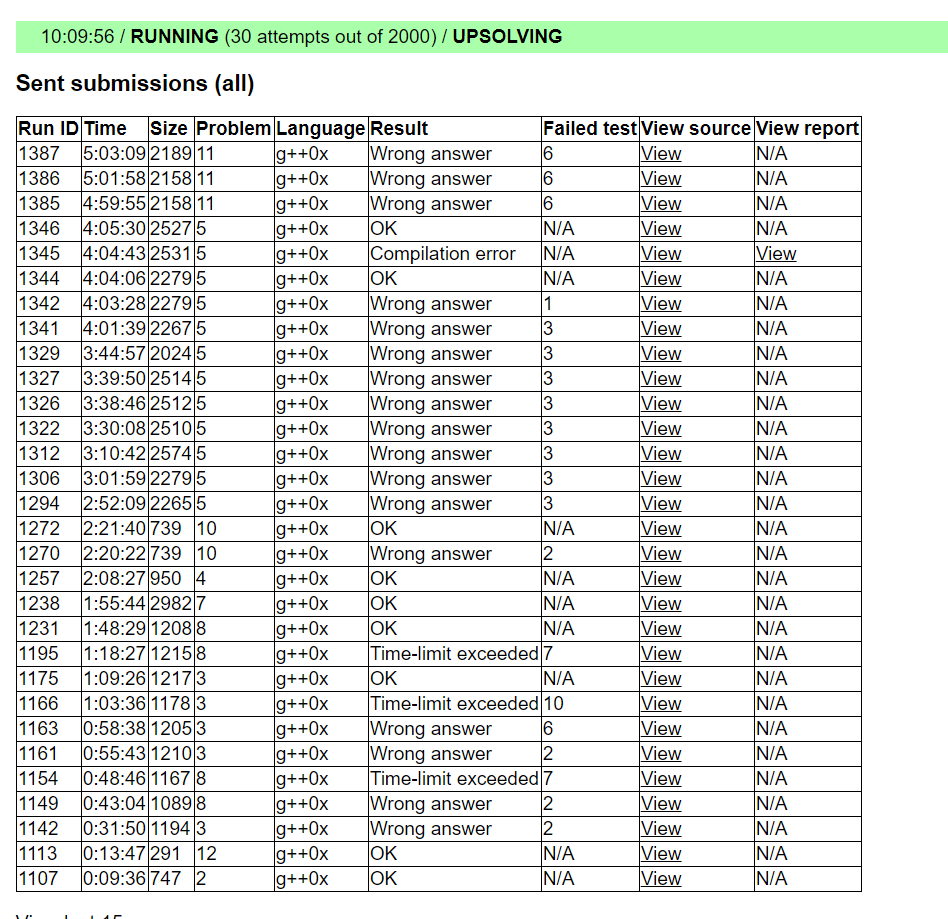Open source code of run 1238
Screen dimensions: 948x919
click(661, 604)
